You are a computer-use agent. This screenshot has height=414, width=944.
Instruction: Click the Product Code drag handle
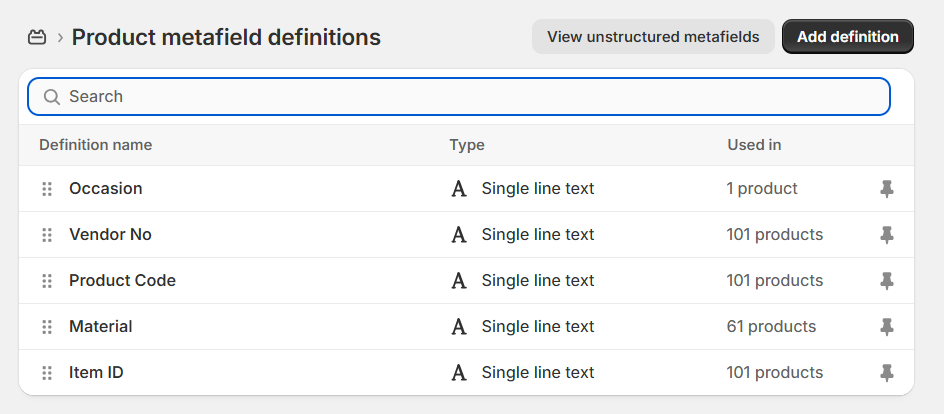coord(47,281)
